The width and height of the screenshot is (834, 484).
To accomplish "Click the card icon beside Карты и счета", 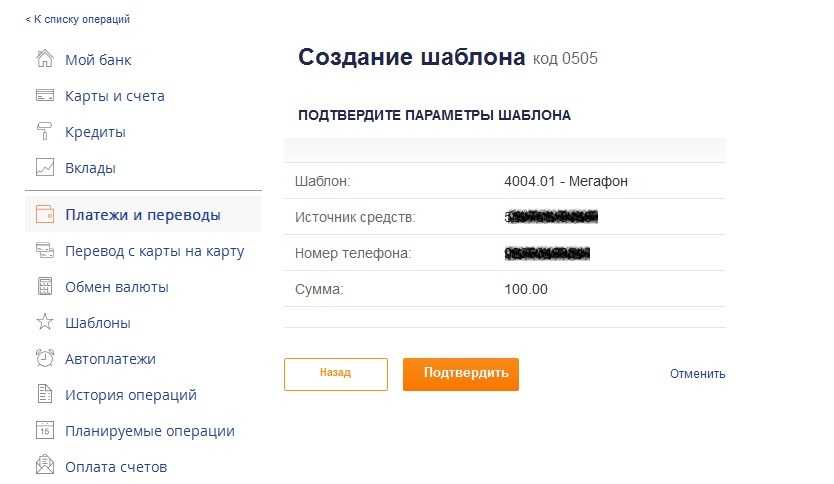I will pos(44,96).
